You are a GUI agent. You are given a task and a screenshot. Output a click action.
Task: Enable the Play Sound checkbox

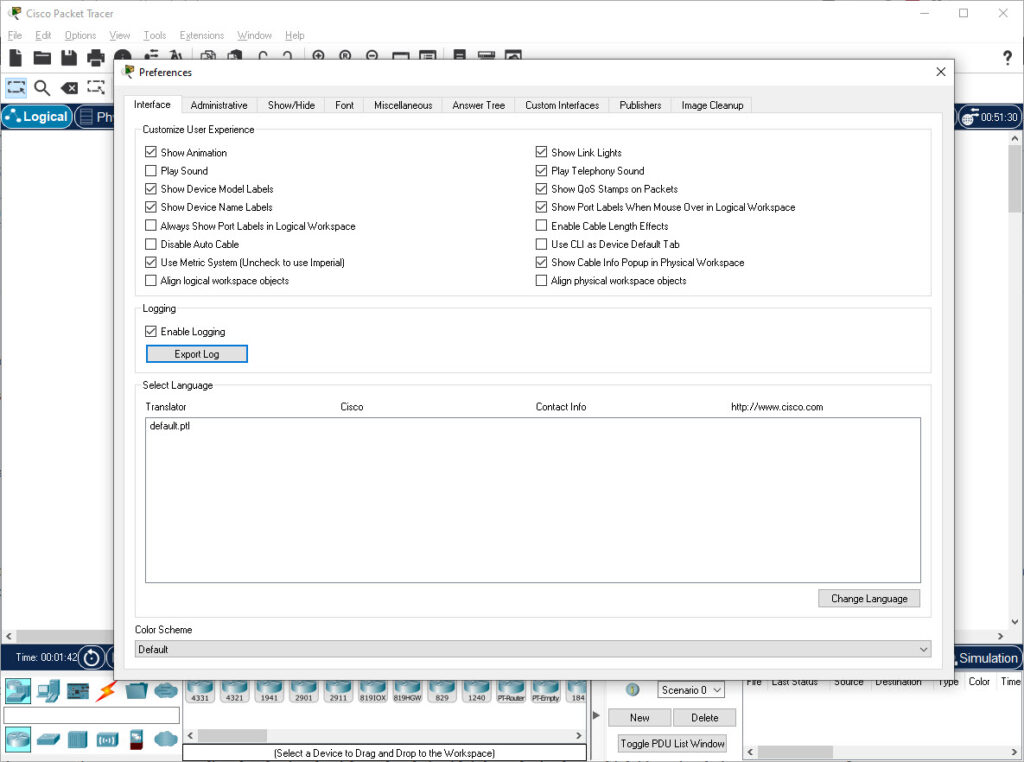[151, 170]
